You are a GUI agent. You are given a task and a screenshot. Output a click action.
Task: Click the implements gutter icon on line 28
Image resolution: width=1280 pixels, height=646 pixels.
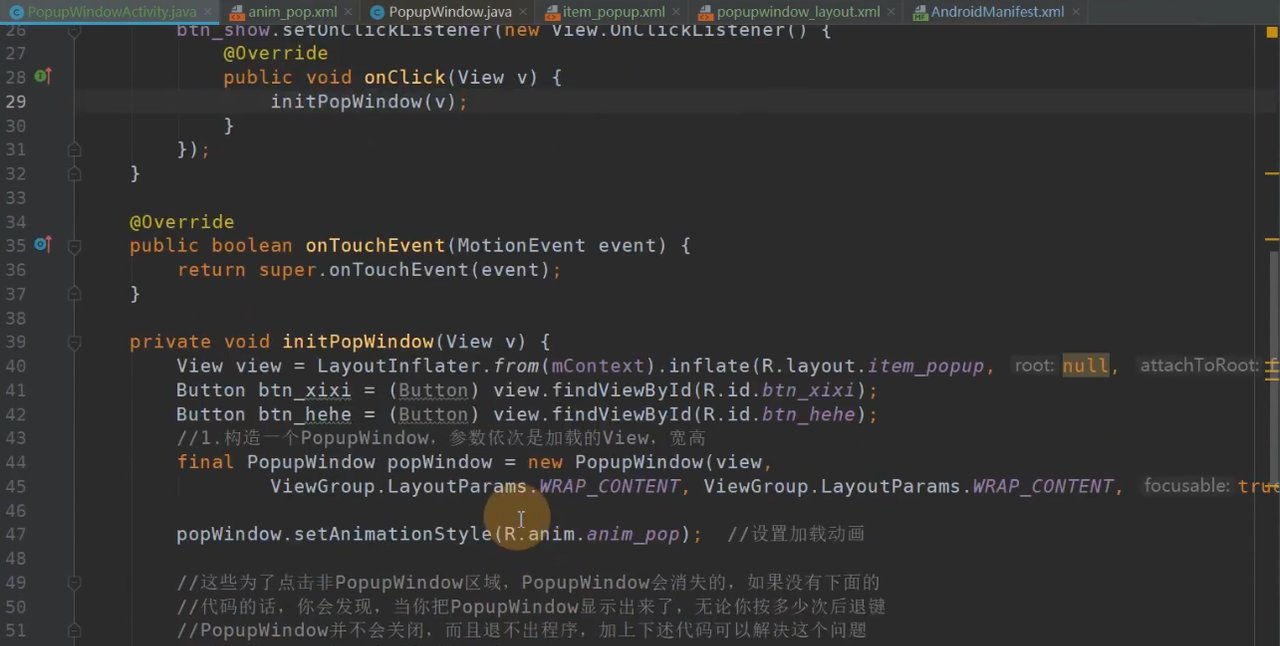point(43,76)
